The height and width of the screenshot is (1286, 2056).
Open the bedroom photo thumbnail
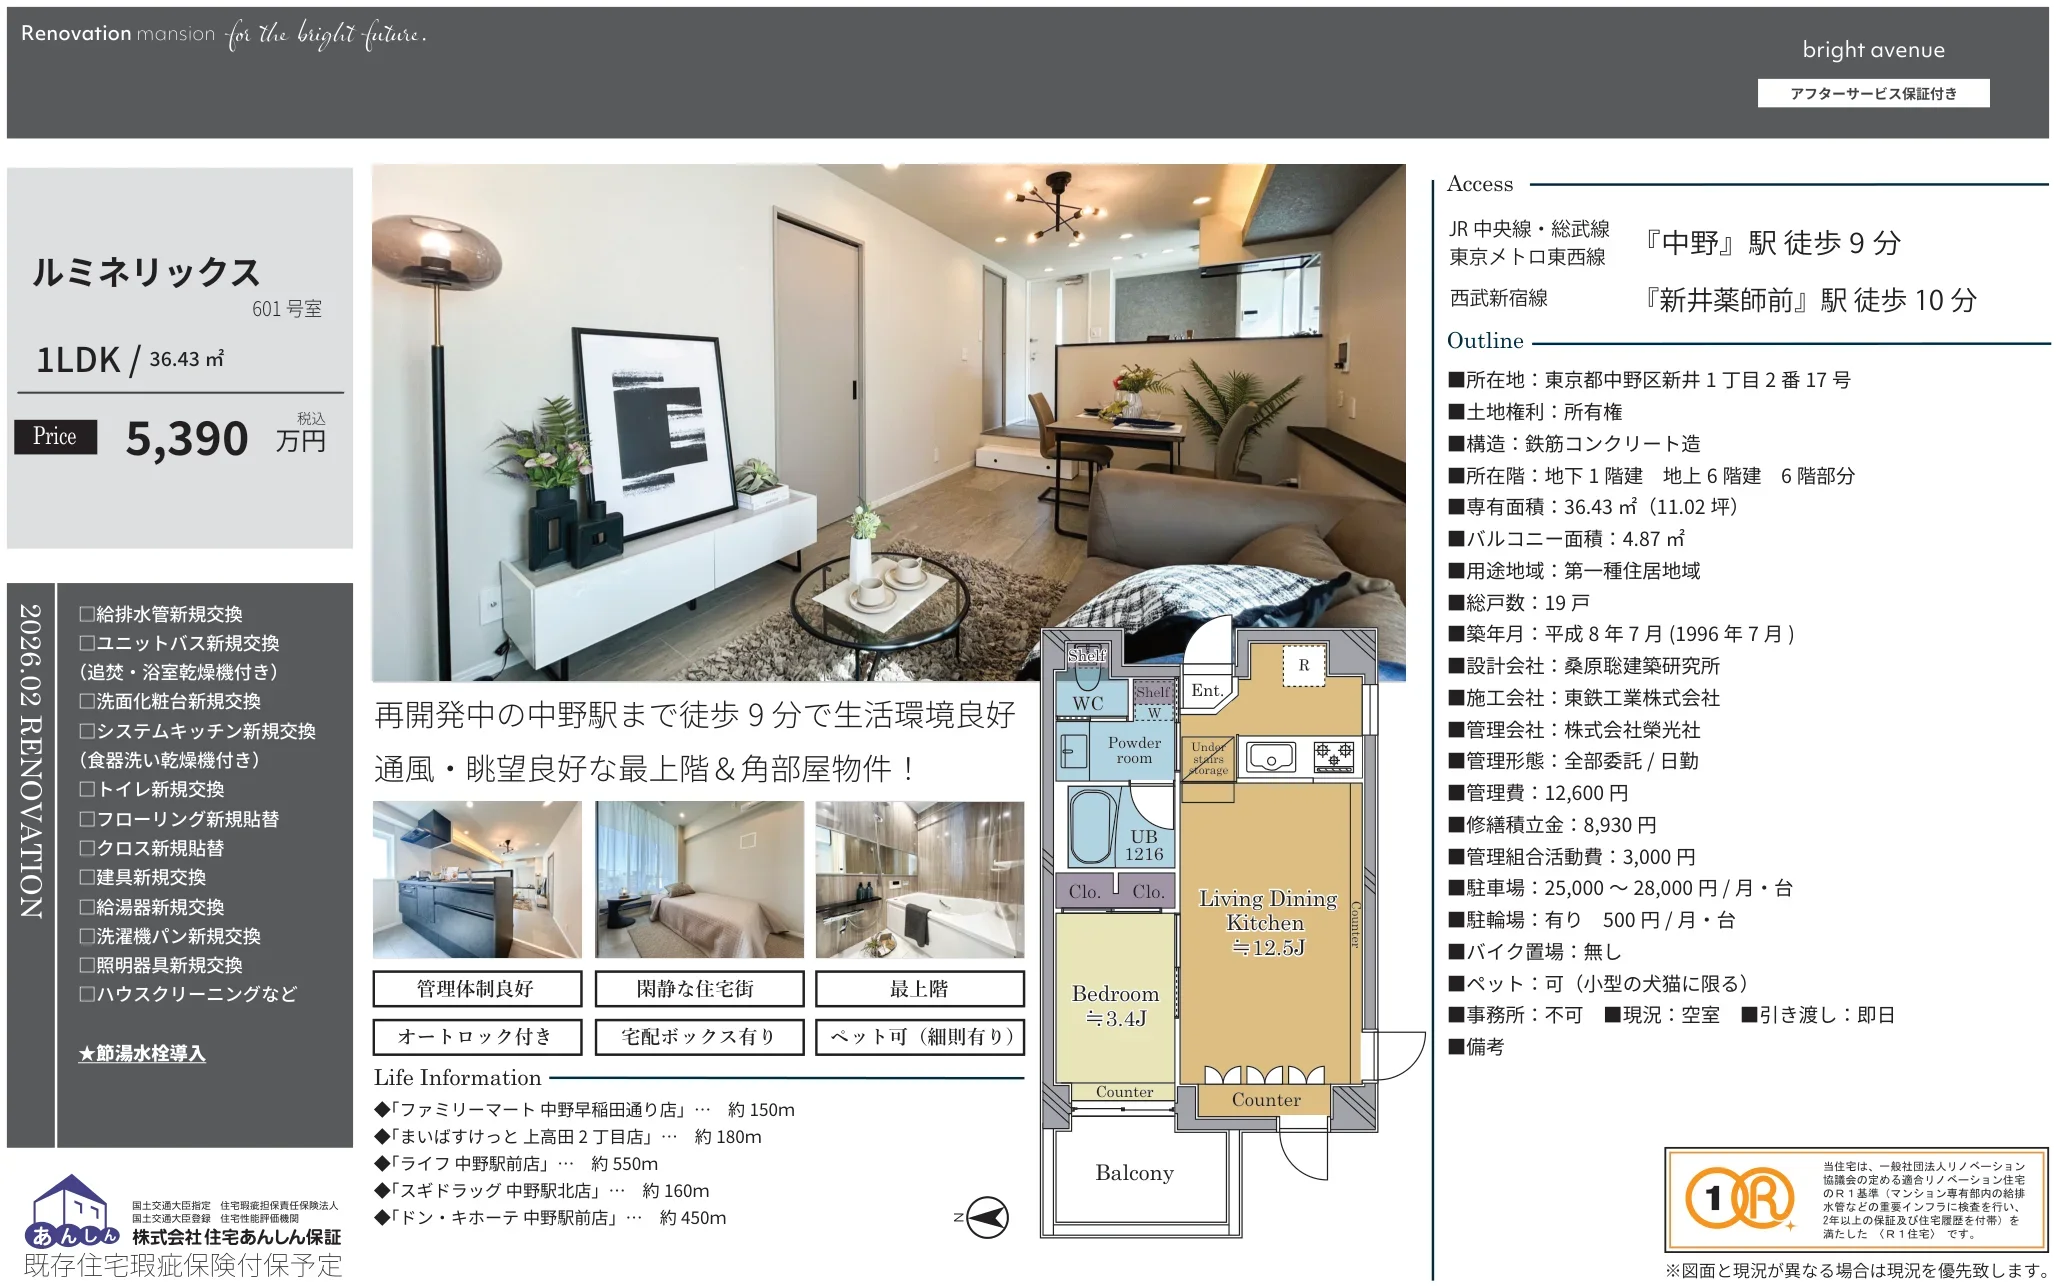pyautogui.click(x=698, y=879)
